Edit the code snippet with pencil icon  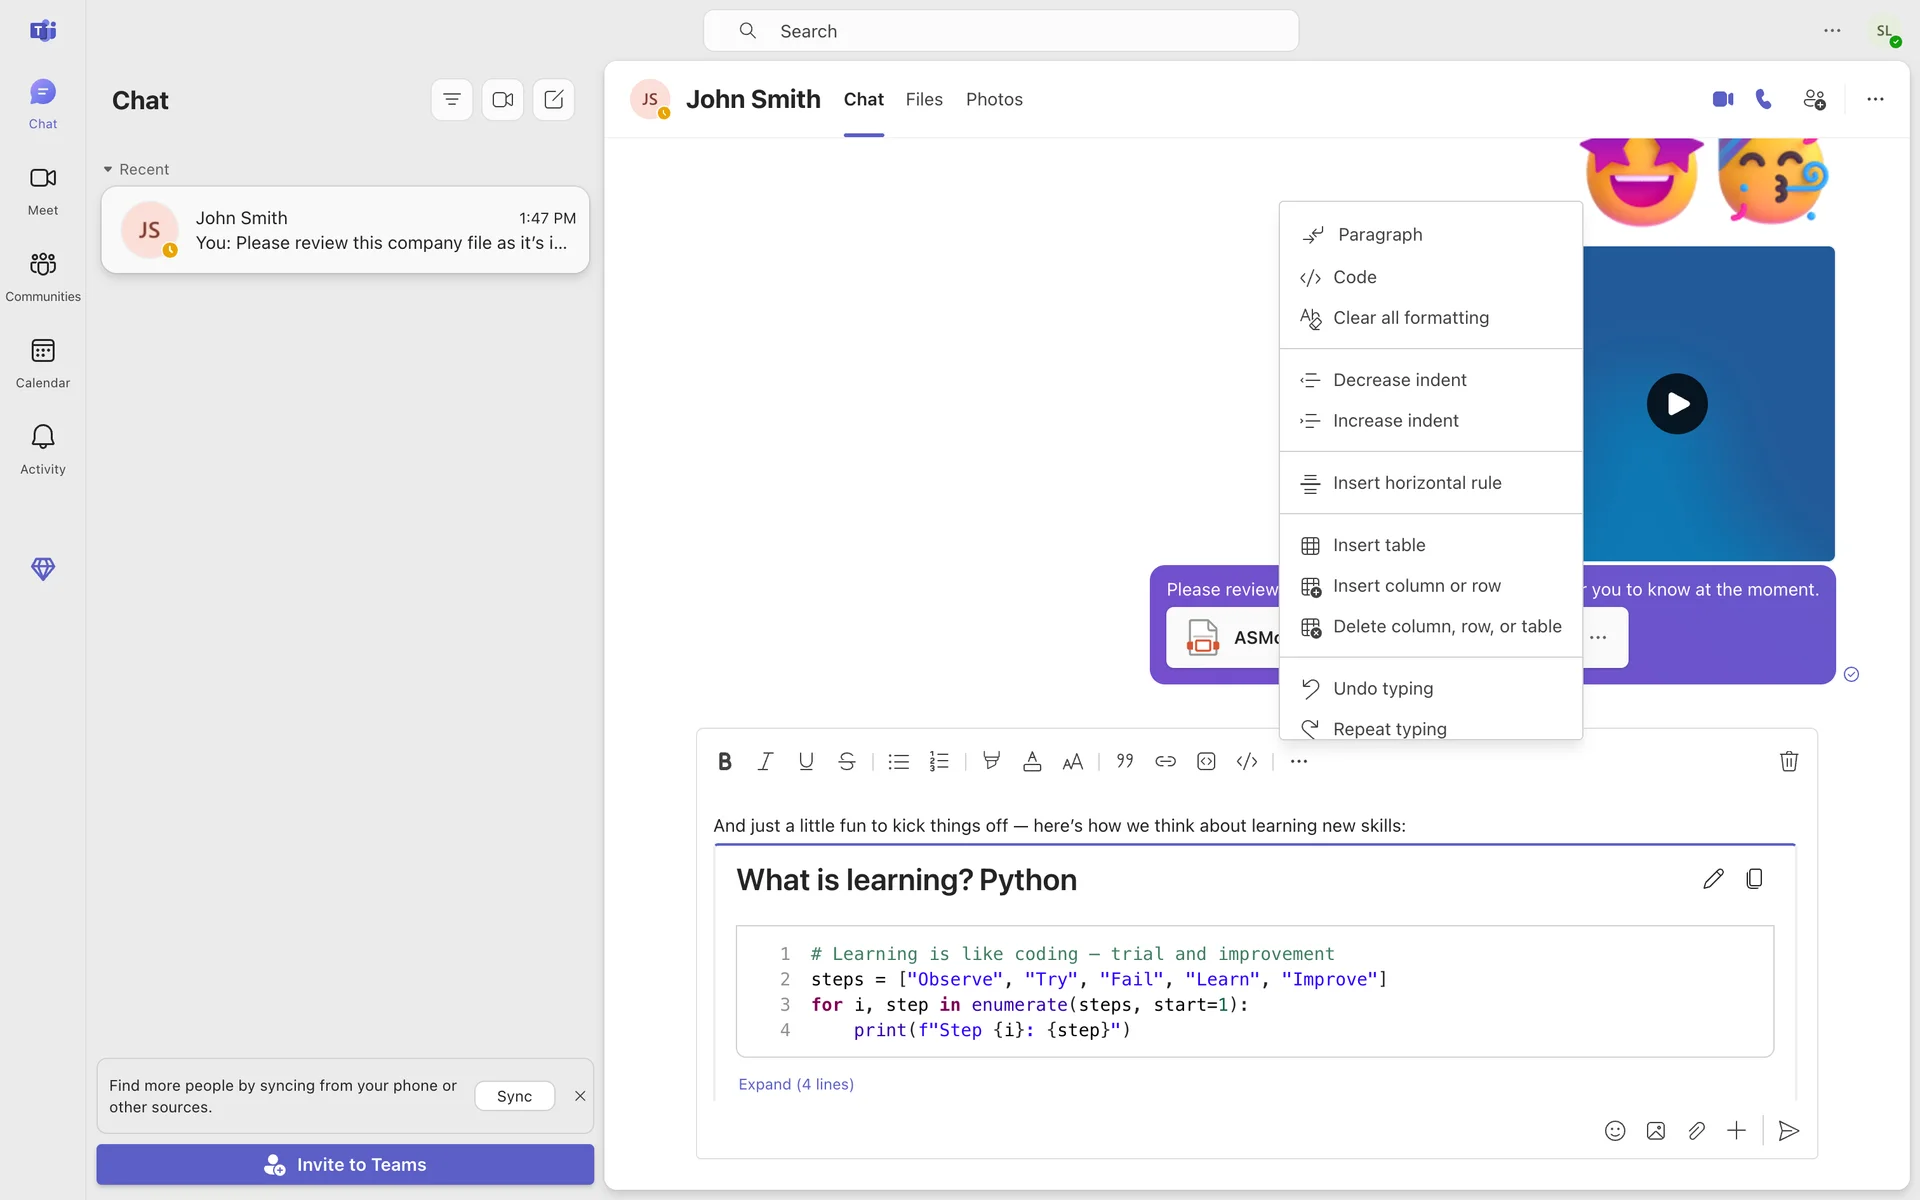[1713, 879]
